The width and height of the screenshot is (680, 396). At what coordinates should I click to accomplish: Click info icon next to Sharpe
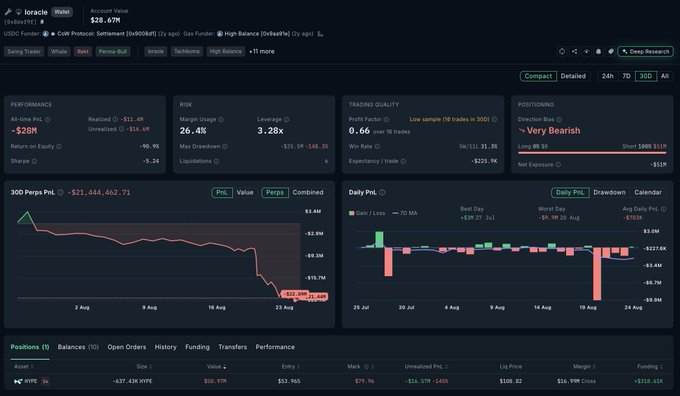34,161
